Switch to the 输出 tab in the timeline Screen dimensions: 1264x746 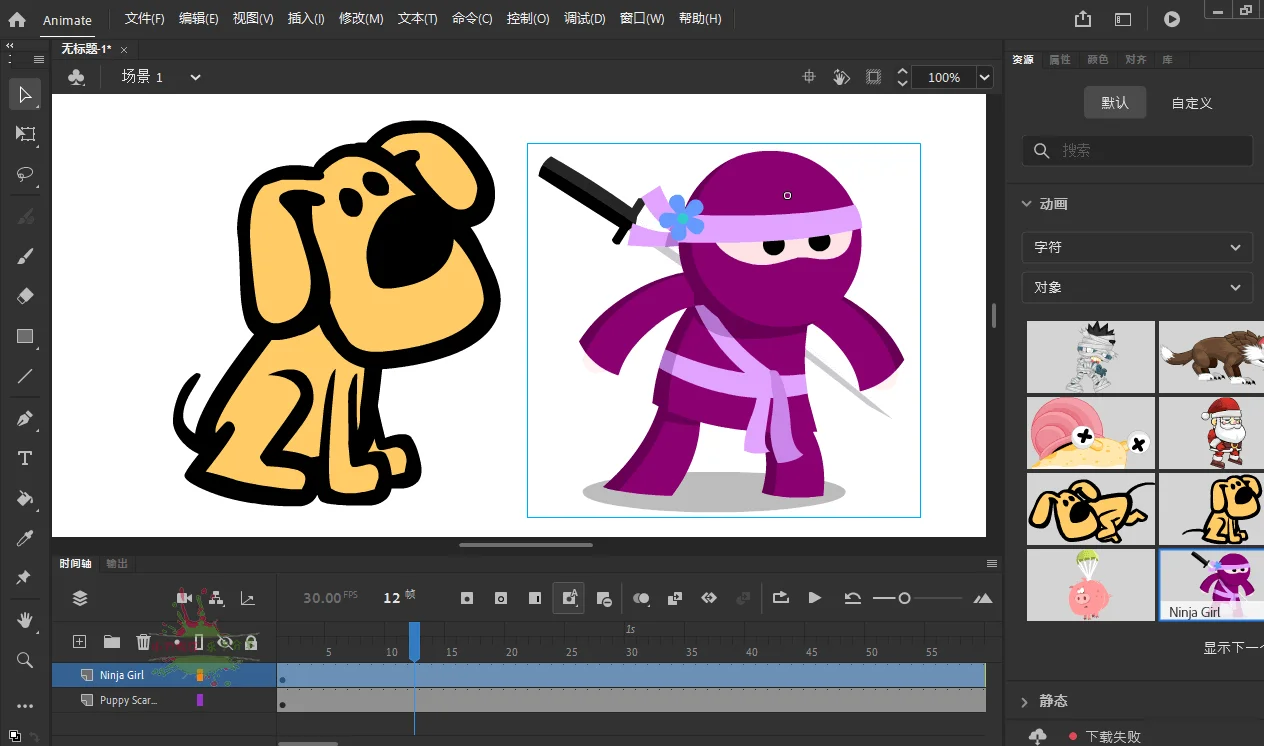(115, 562)
